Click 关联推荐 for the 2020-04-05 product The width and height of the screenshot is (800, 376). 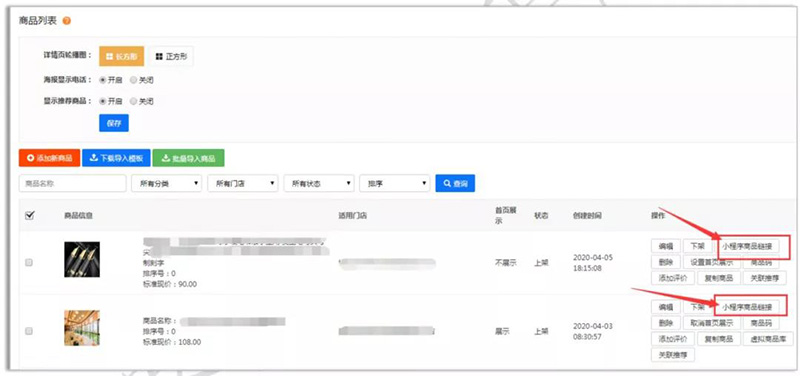click(x=764, y=278)
